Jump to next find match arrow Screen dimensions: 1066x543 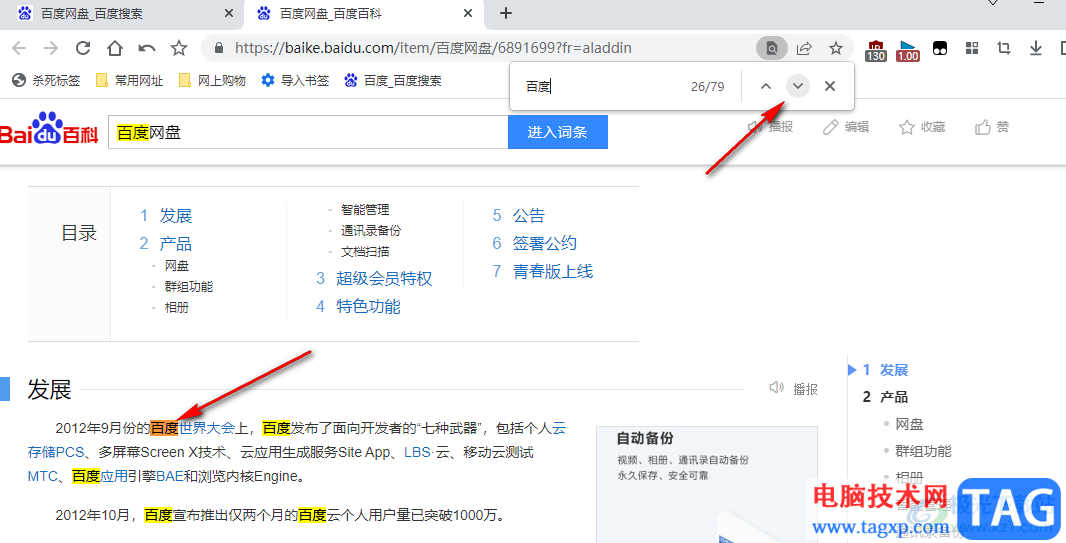[797, 86]
